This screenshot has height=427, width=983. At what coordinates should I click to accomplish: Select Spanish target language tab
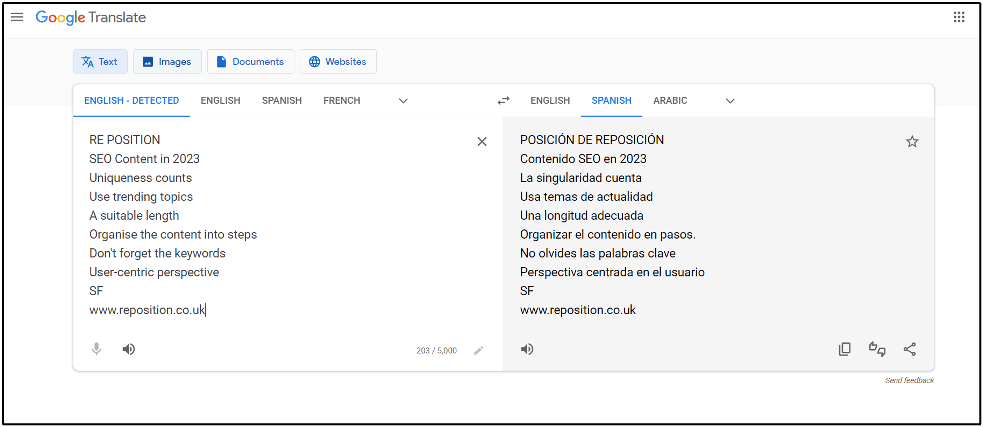coord(612,100)
